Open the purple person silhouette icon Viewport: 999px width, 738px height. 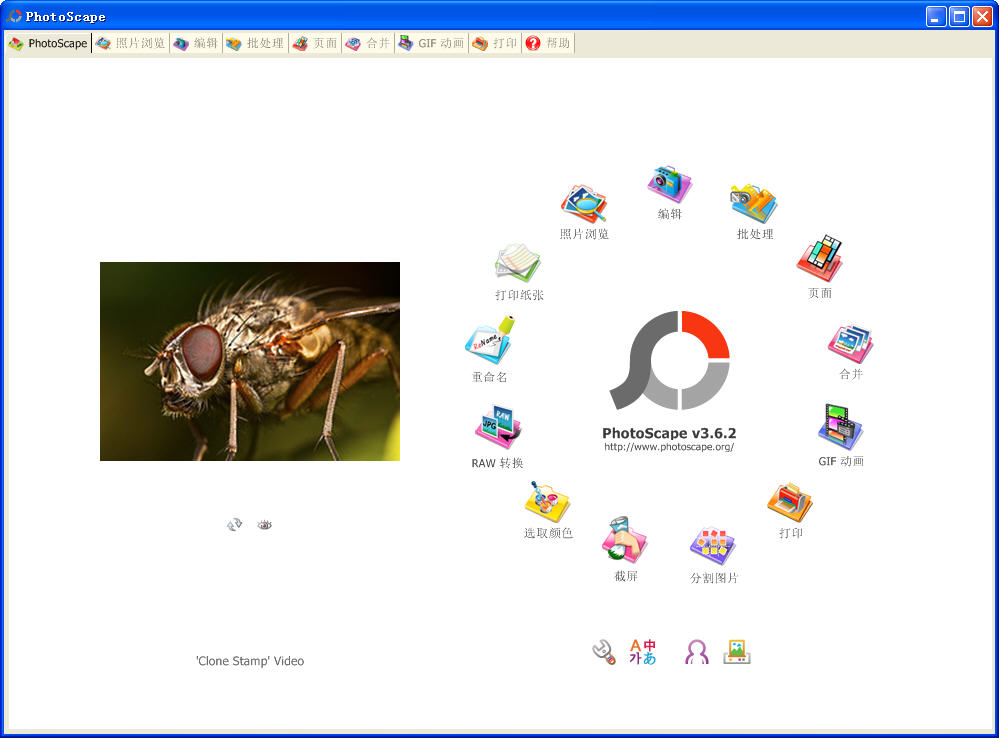[x=696, y=652]
